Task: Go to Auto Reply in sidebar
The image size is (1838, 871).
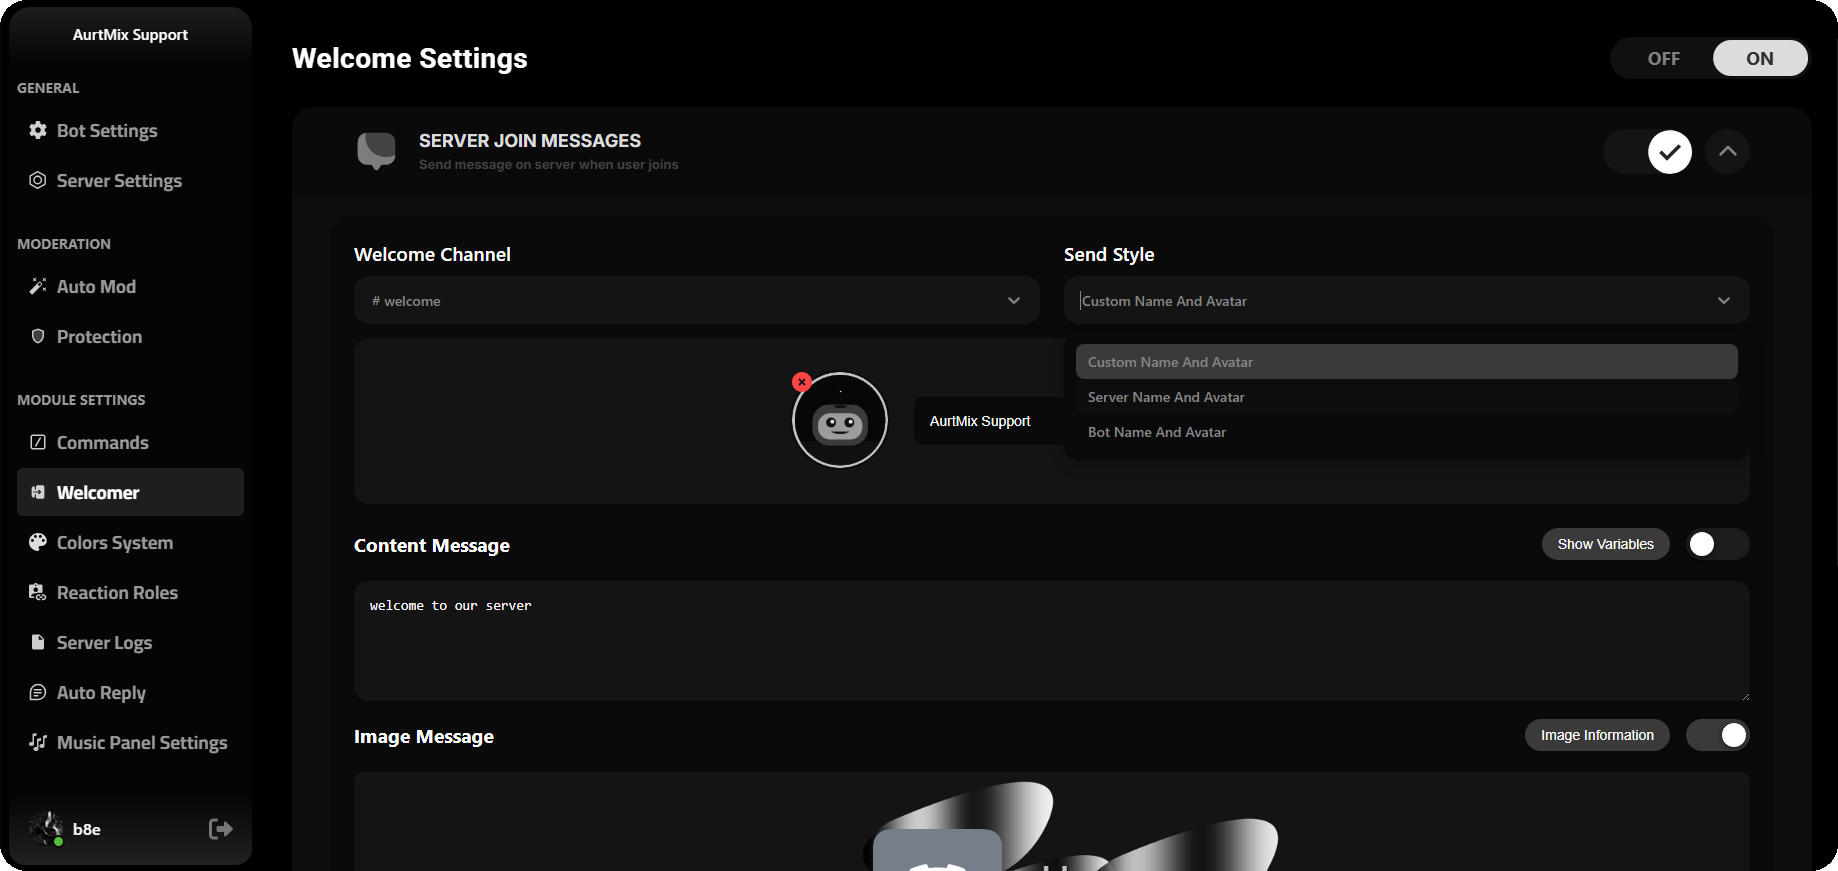Action: 101,692
